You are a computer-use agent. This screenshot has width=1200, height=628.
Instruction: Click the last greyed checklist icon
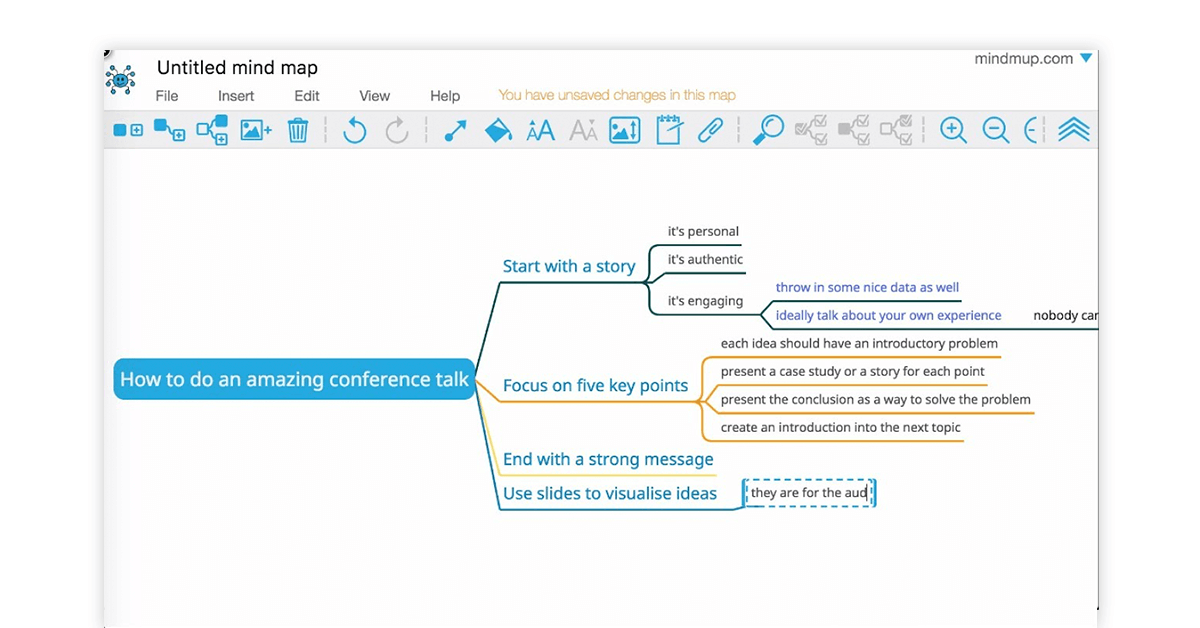(x=896, y=130)
